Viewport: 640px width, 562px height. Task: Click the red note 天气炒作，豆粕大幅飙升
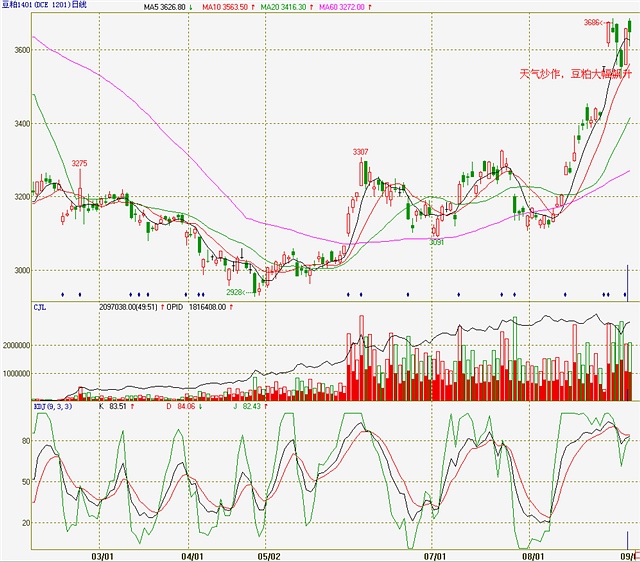click(x=576, y=74)
